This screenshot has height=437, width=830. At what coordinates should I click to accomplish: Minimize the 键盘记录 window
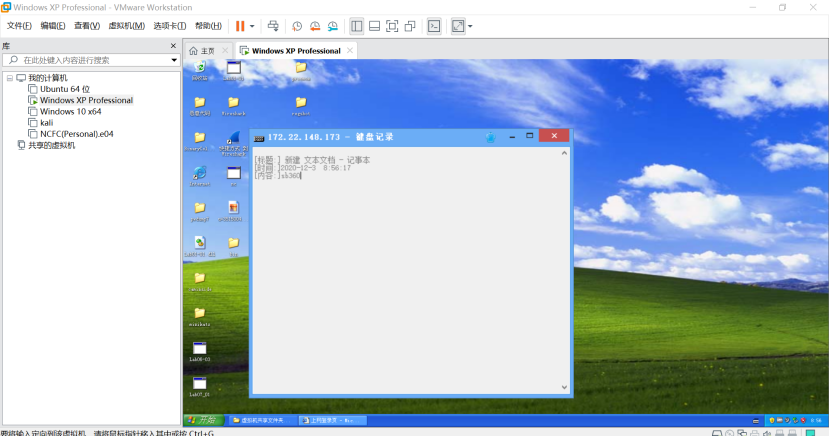click(512, 136)
